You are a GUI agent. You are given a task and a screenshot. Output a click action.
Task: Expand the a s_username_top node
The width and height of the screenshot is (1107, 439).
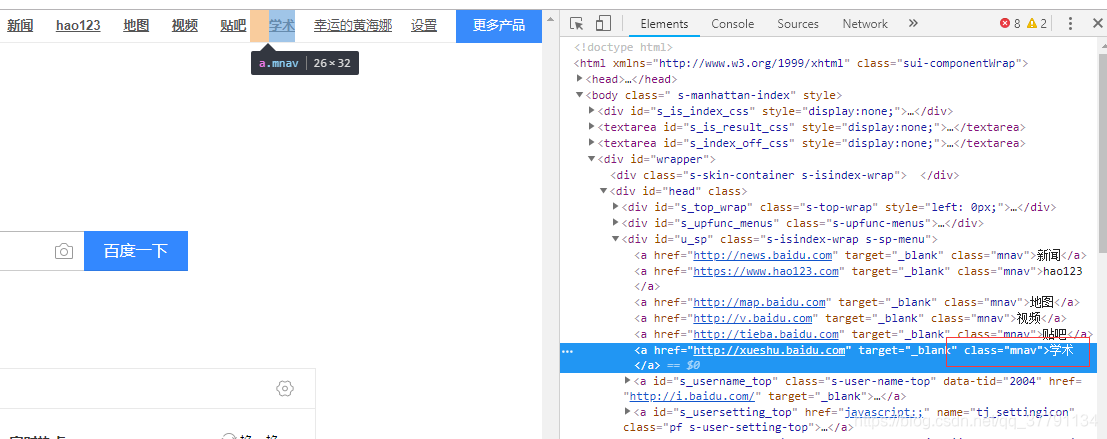[x=628, y=380]
